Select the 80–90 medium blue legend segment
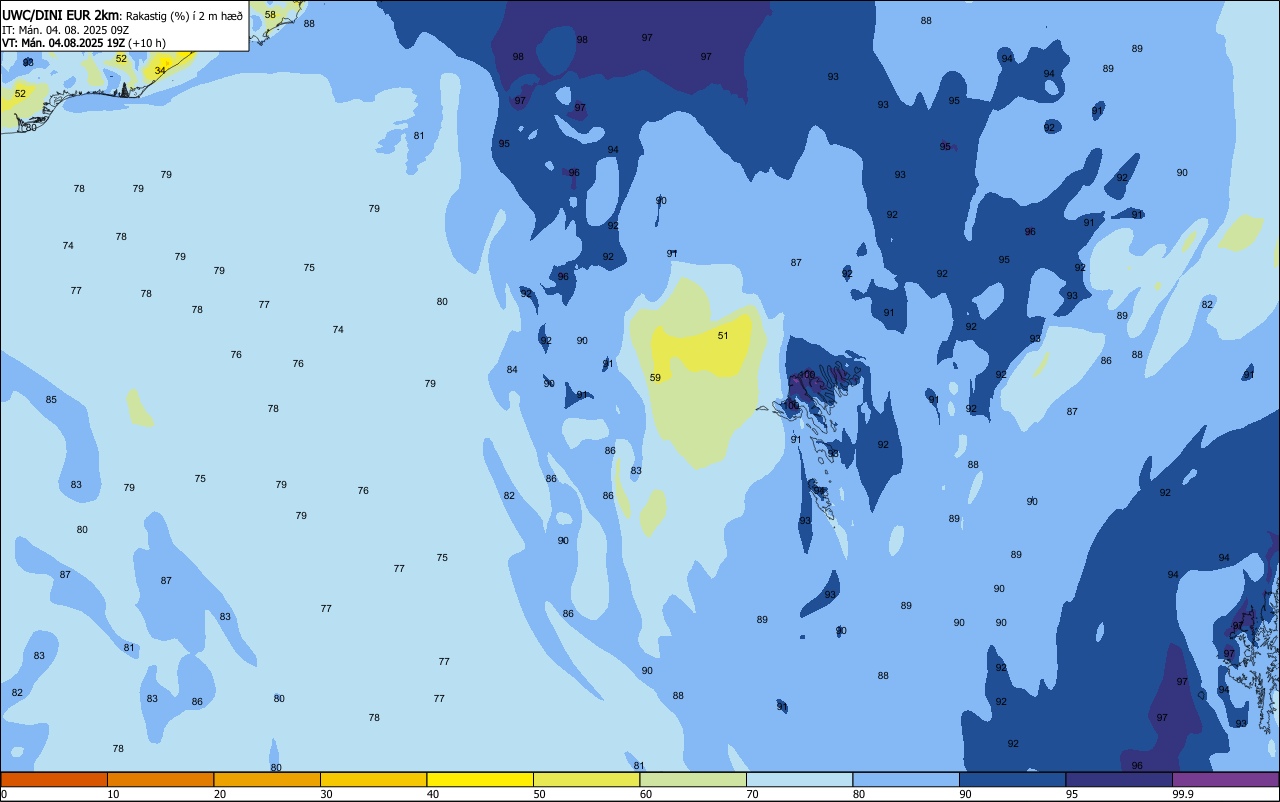Screen dimensions: 1280x802 pos(906,779)
